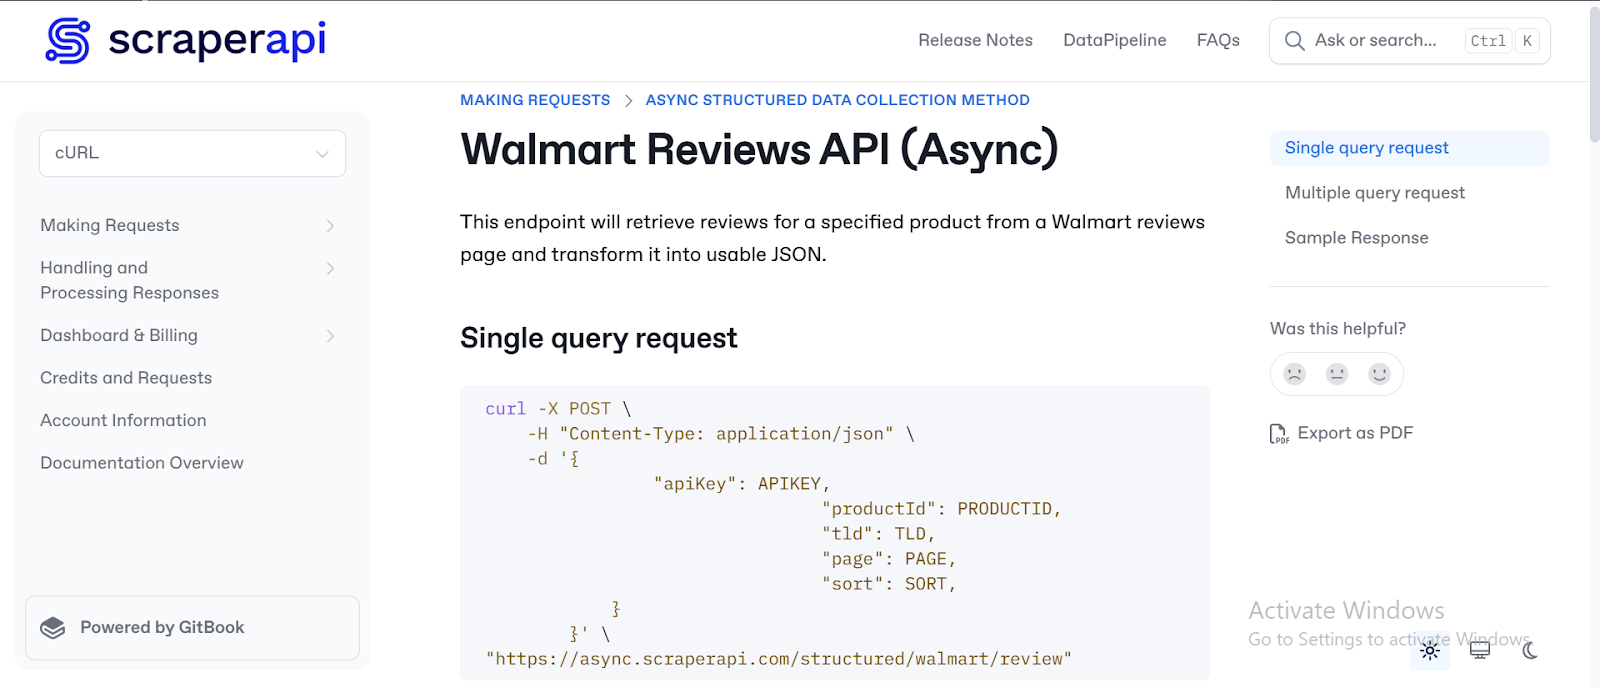Image resolution: width=1600 pixels, height=688 pixels.
Task: Open DataPipeline in top navigation
Action: (1115, 40)
